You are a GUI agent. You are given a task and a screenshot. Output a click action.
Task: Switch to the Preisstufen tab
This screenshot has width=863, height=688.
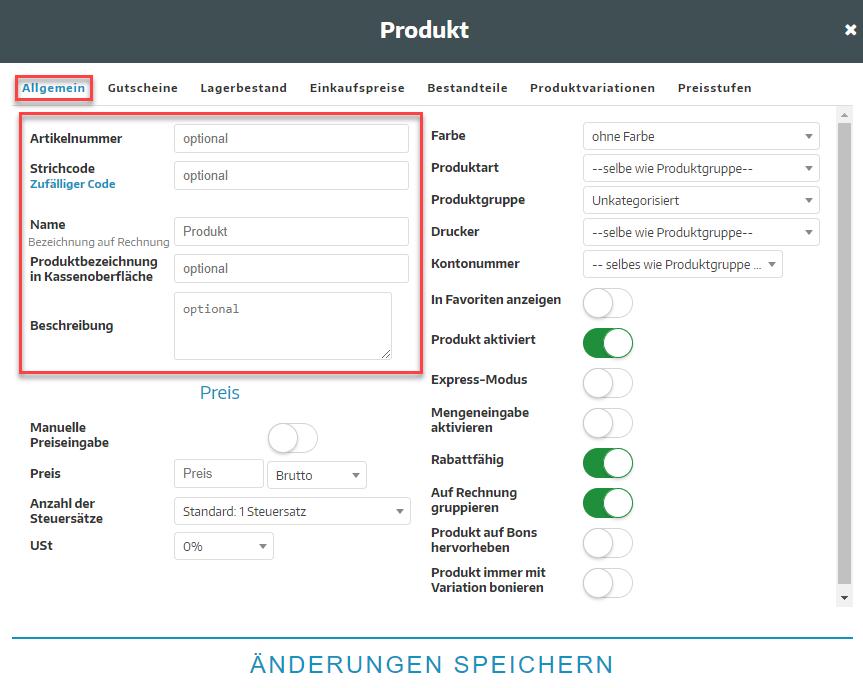tap(714, 88)
